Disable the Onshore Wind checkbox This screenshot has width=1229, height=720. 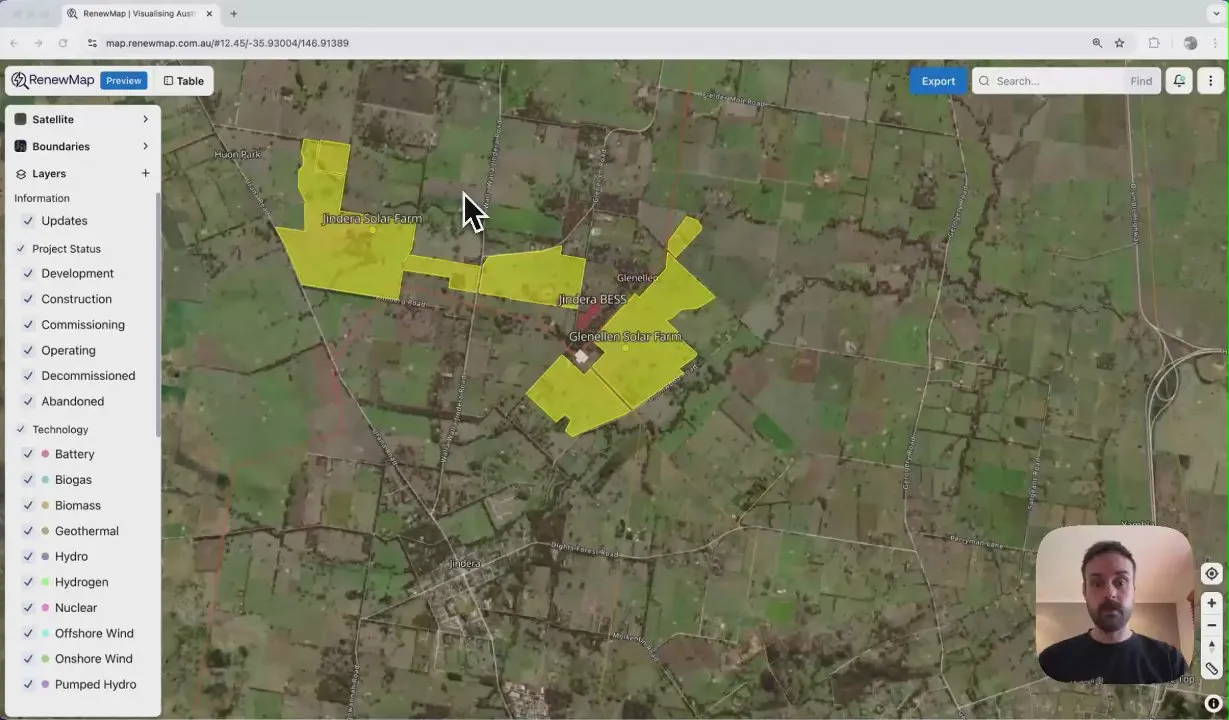[x=28, y=659]
